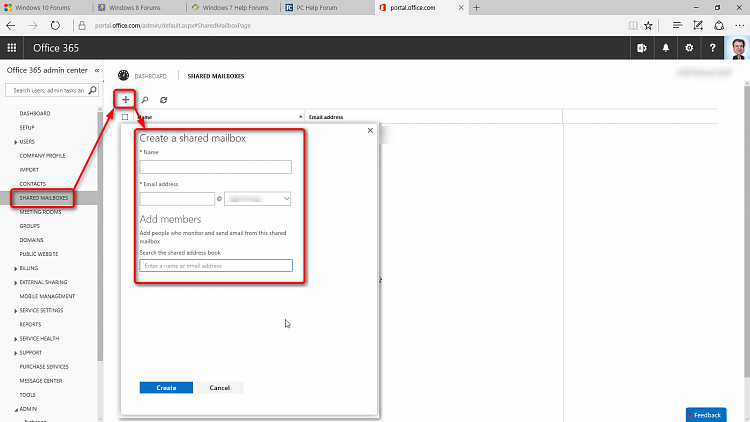This screenshot has height=422, width=750.
Task: Expand the EXTERNAL SHARING navigation item
Action: coord(16,283)
